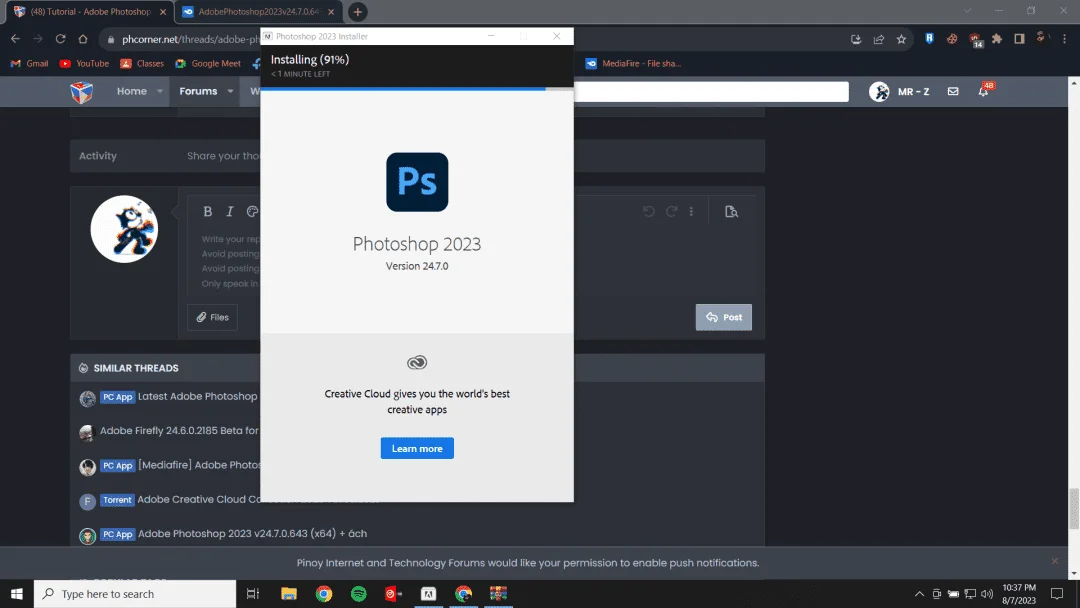The width and height of the screenshot is (1080, 608).
Task: Open Spotify from taskbar
Action: click(359, 594)
